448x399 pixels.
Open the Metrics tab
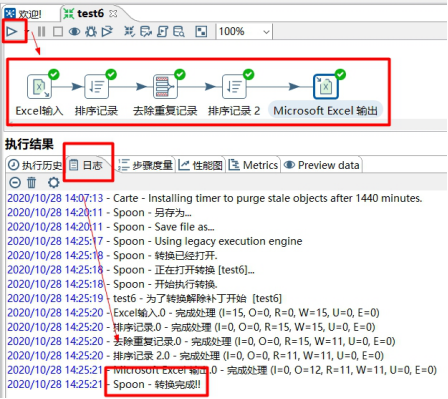click(x=253, y=165)
